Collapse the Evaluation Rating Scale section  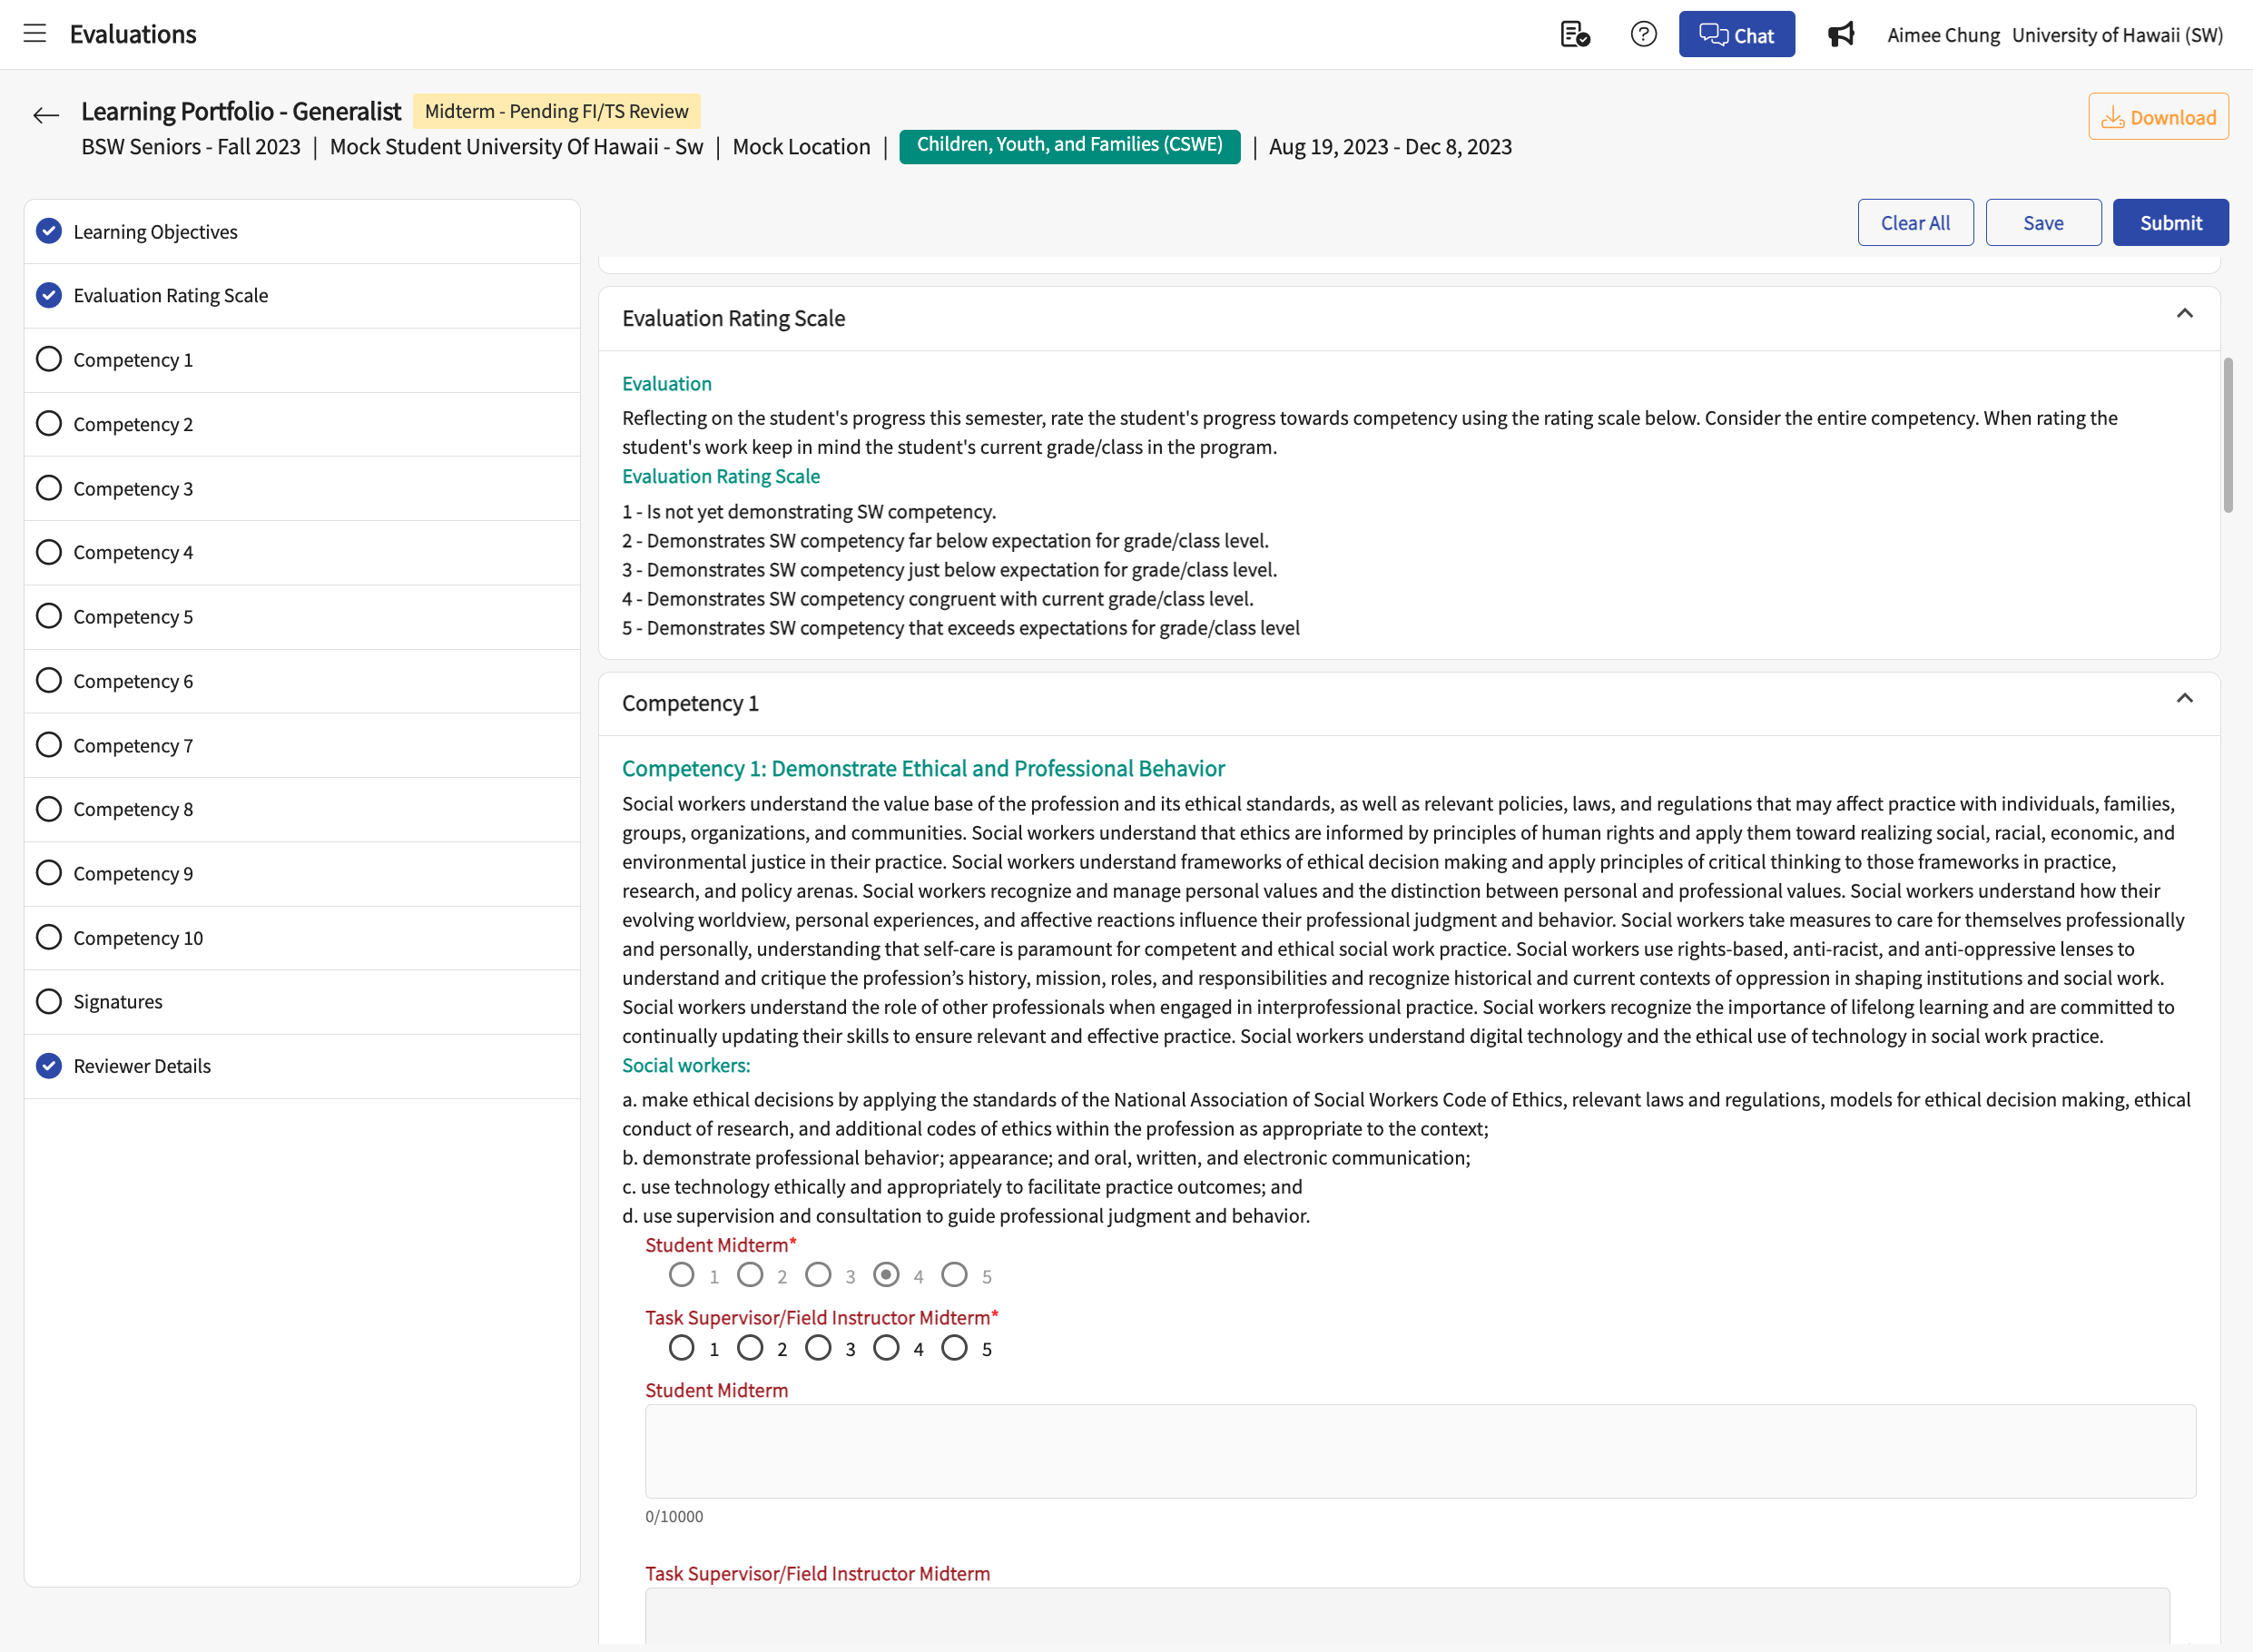2185,314
